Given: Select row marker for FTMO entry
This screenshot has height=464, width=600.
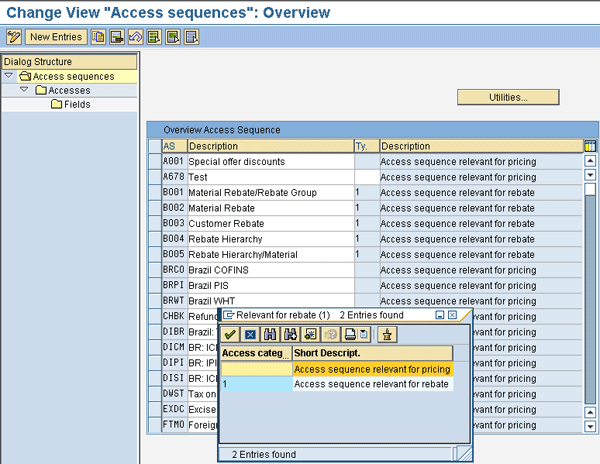Looking at the screenshot, I should (x=155, y=425).
